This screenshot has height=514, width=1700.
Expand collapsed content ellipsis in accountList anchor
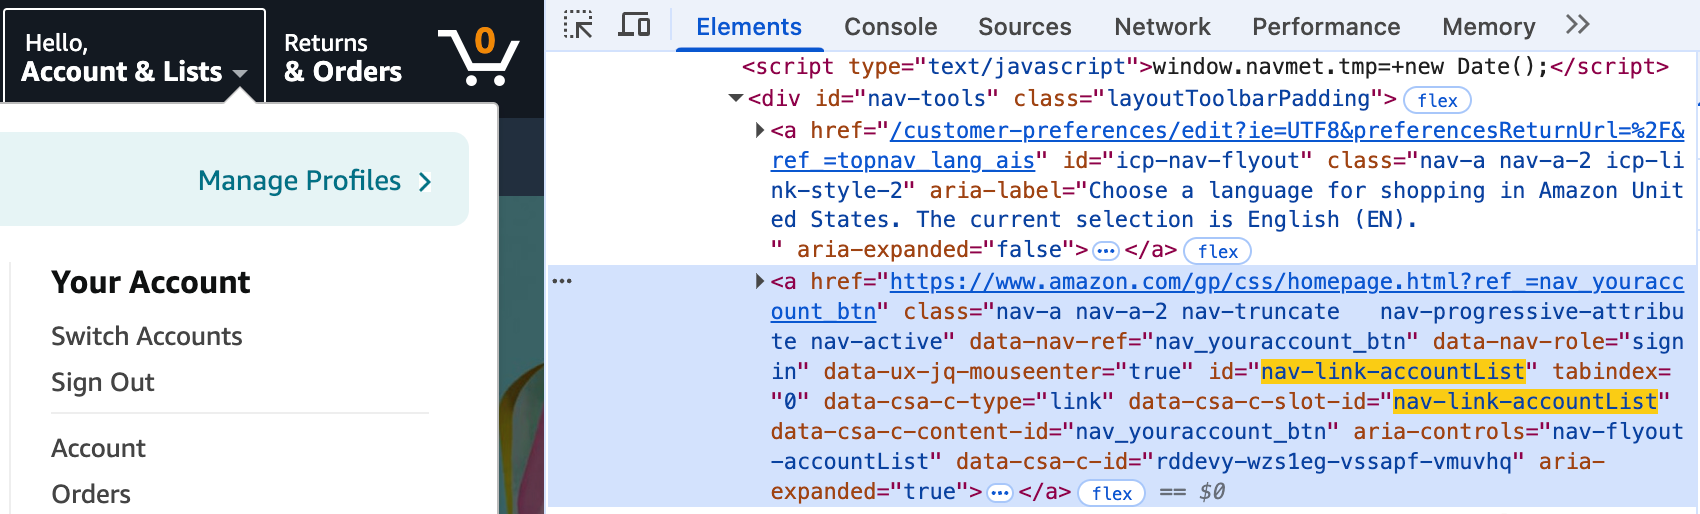tap(999, 492)
